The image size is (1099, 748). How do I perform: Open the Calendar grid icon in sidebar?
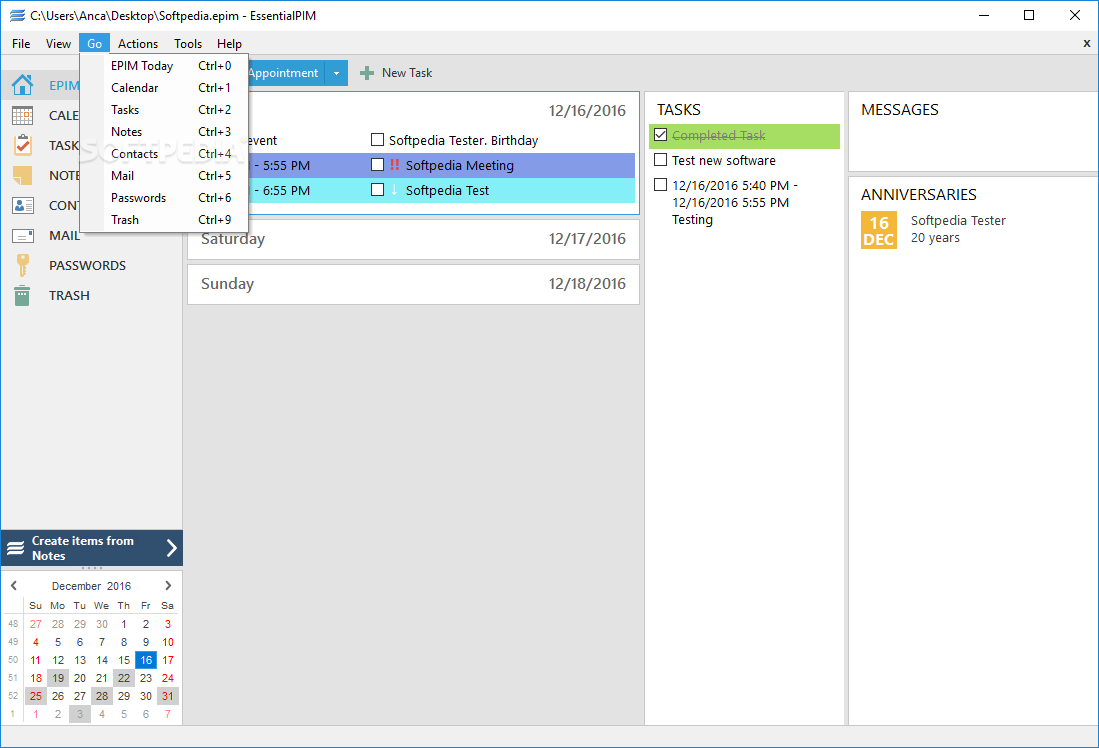pos(22,115)
